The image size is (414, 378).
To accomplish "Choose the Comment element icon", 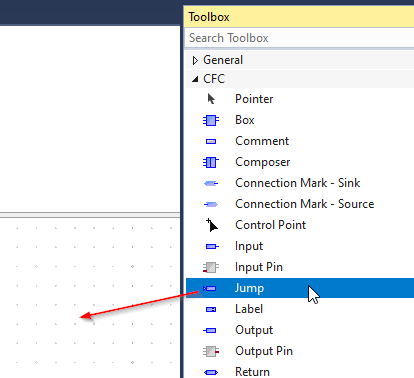I will 211,141.
